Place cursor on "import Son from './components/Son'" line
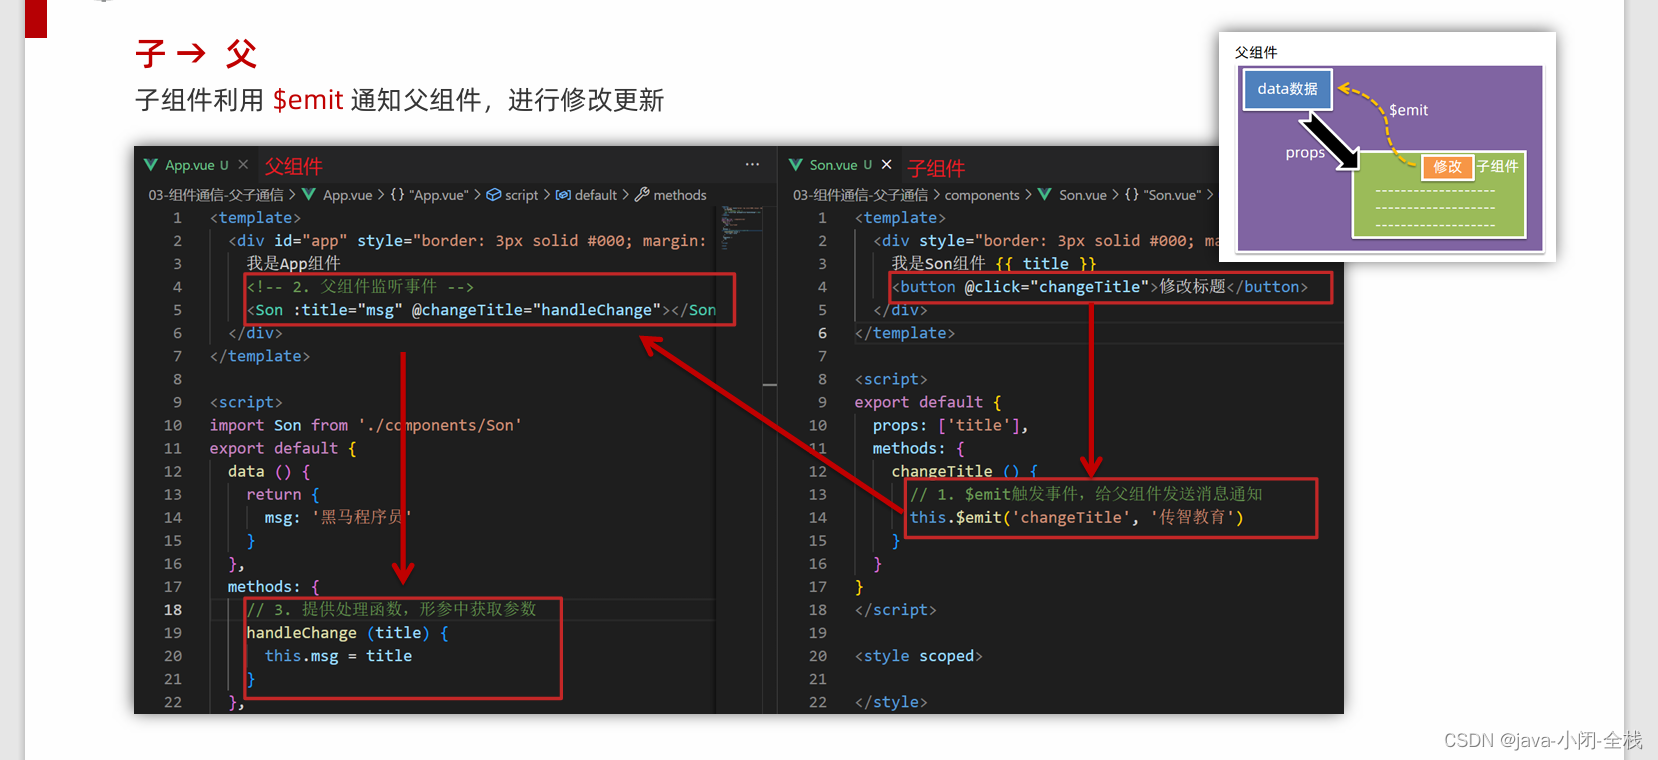Screen dimensions: 1658x760 (x=365, y=425)
